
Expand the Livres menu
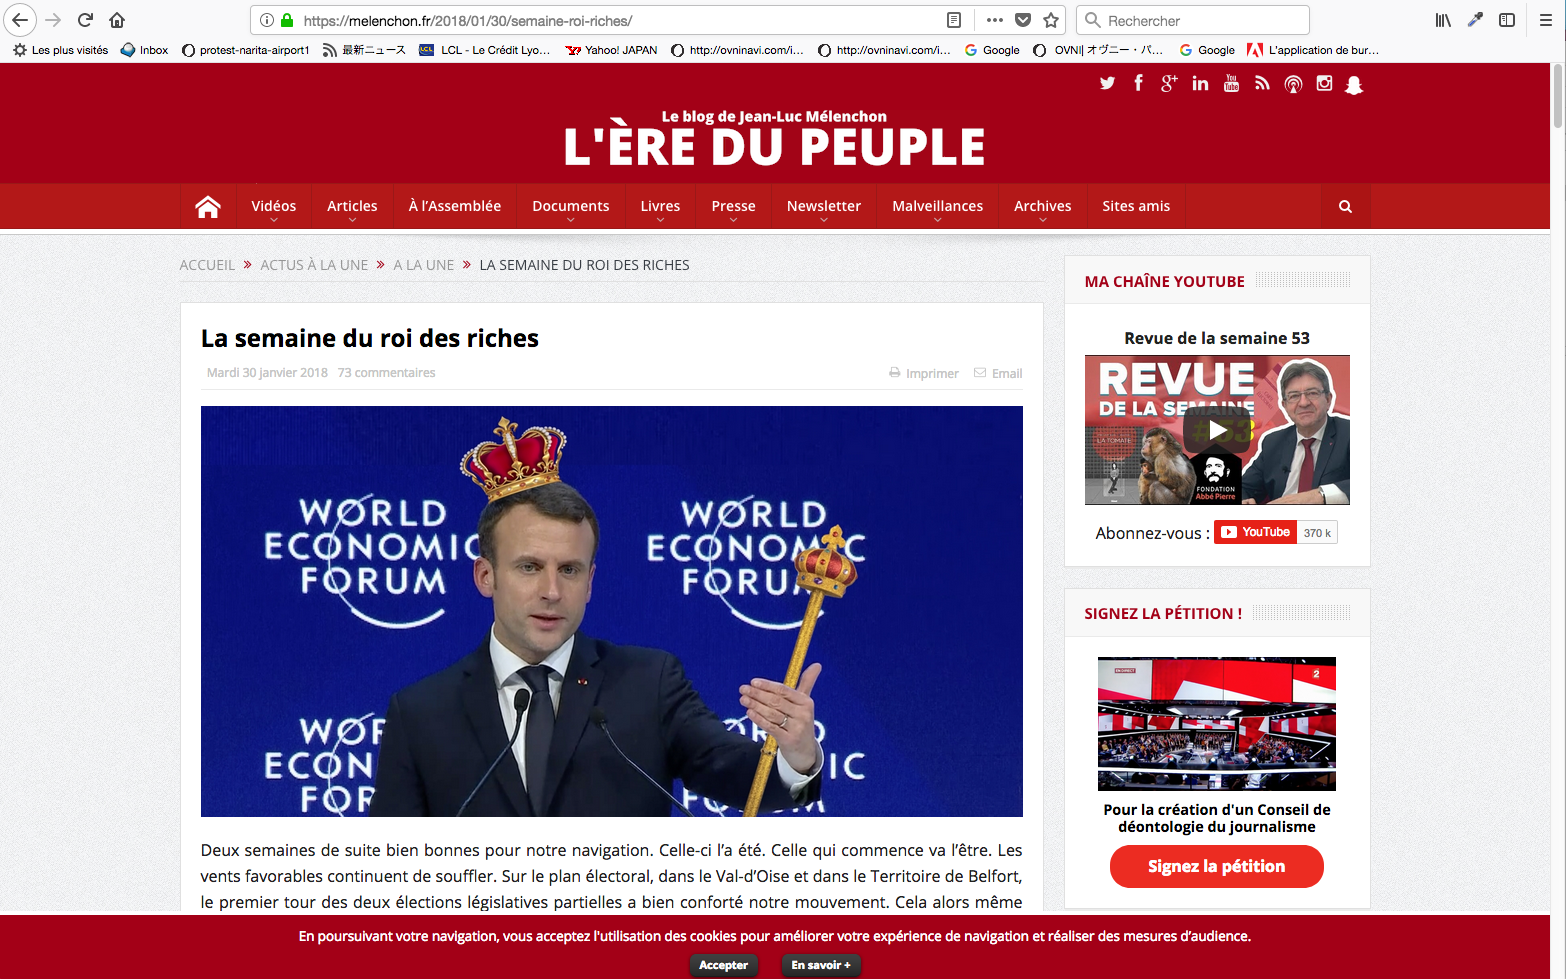660,206
